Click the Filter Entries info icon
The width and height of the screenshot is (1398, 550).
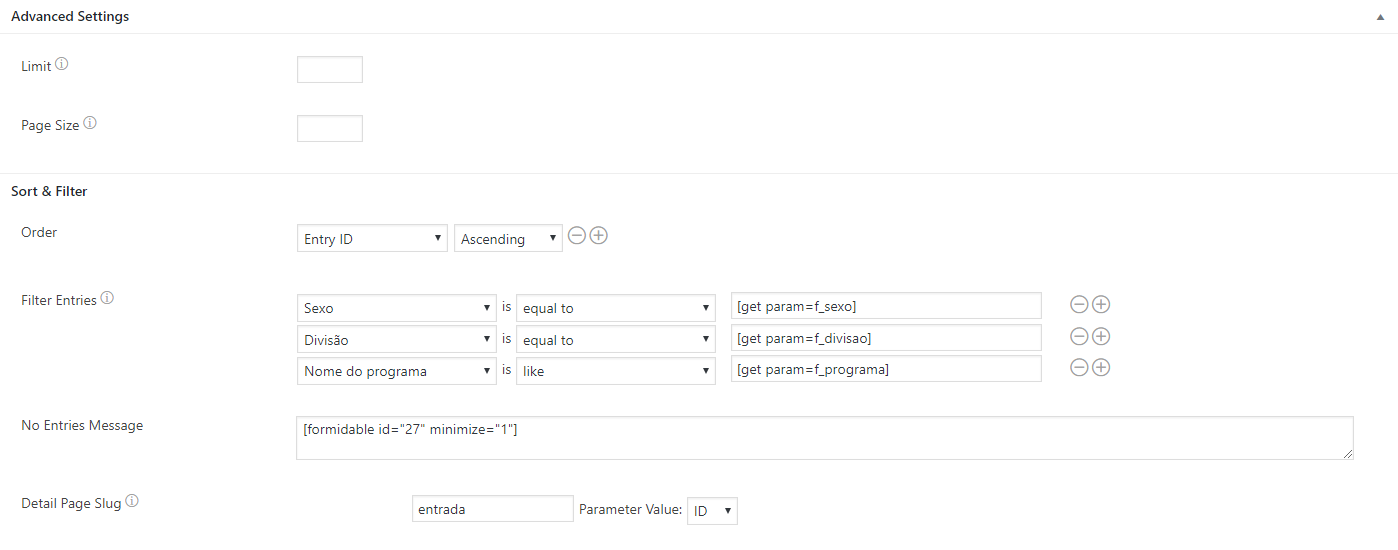tap(107, 299)
